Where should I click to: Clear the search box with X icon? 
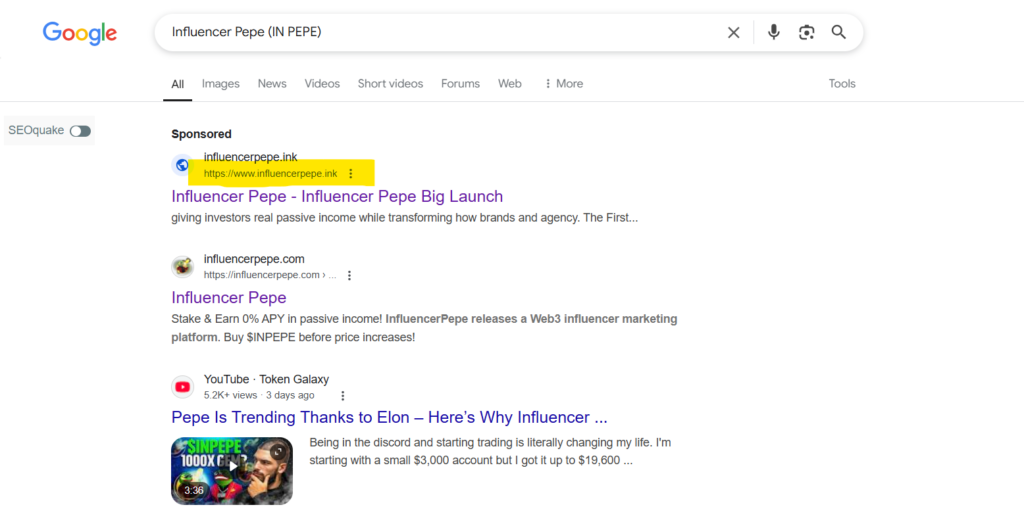click(x=733, y=33)
